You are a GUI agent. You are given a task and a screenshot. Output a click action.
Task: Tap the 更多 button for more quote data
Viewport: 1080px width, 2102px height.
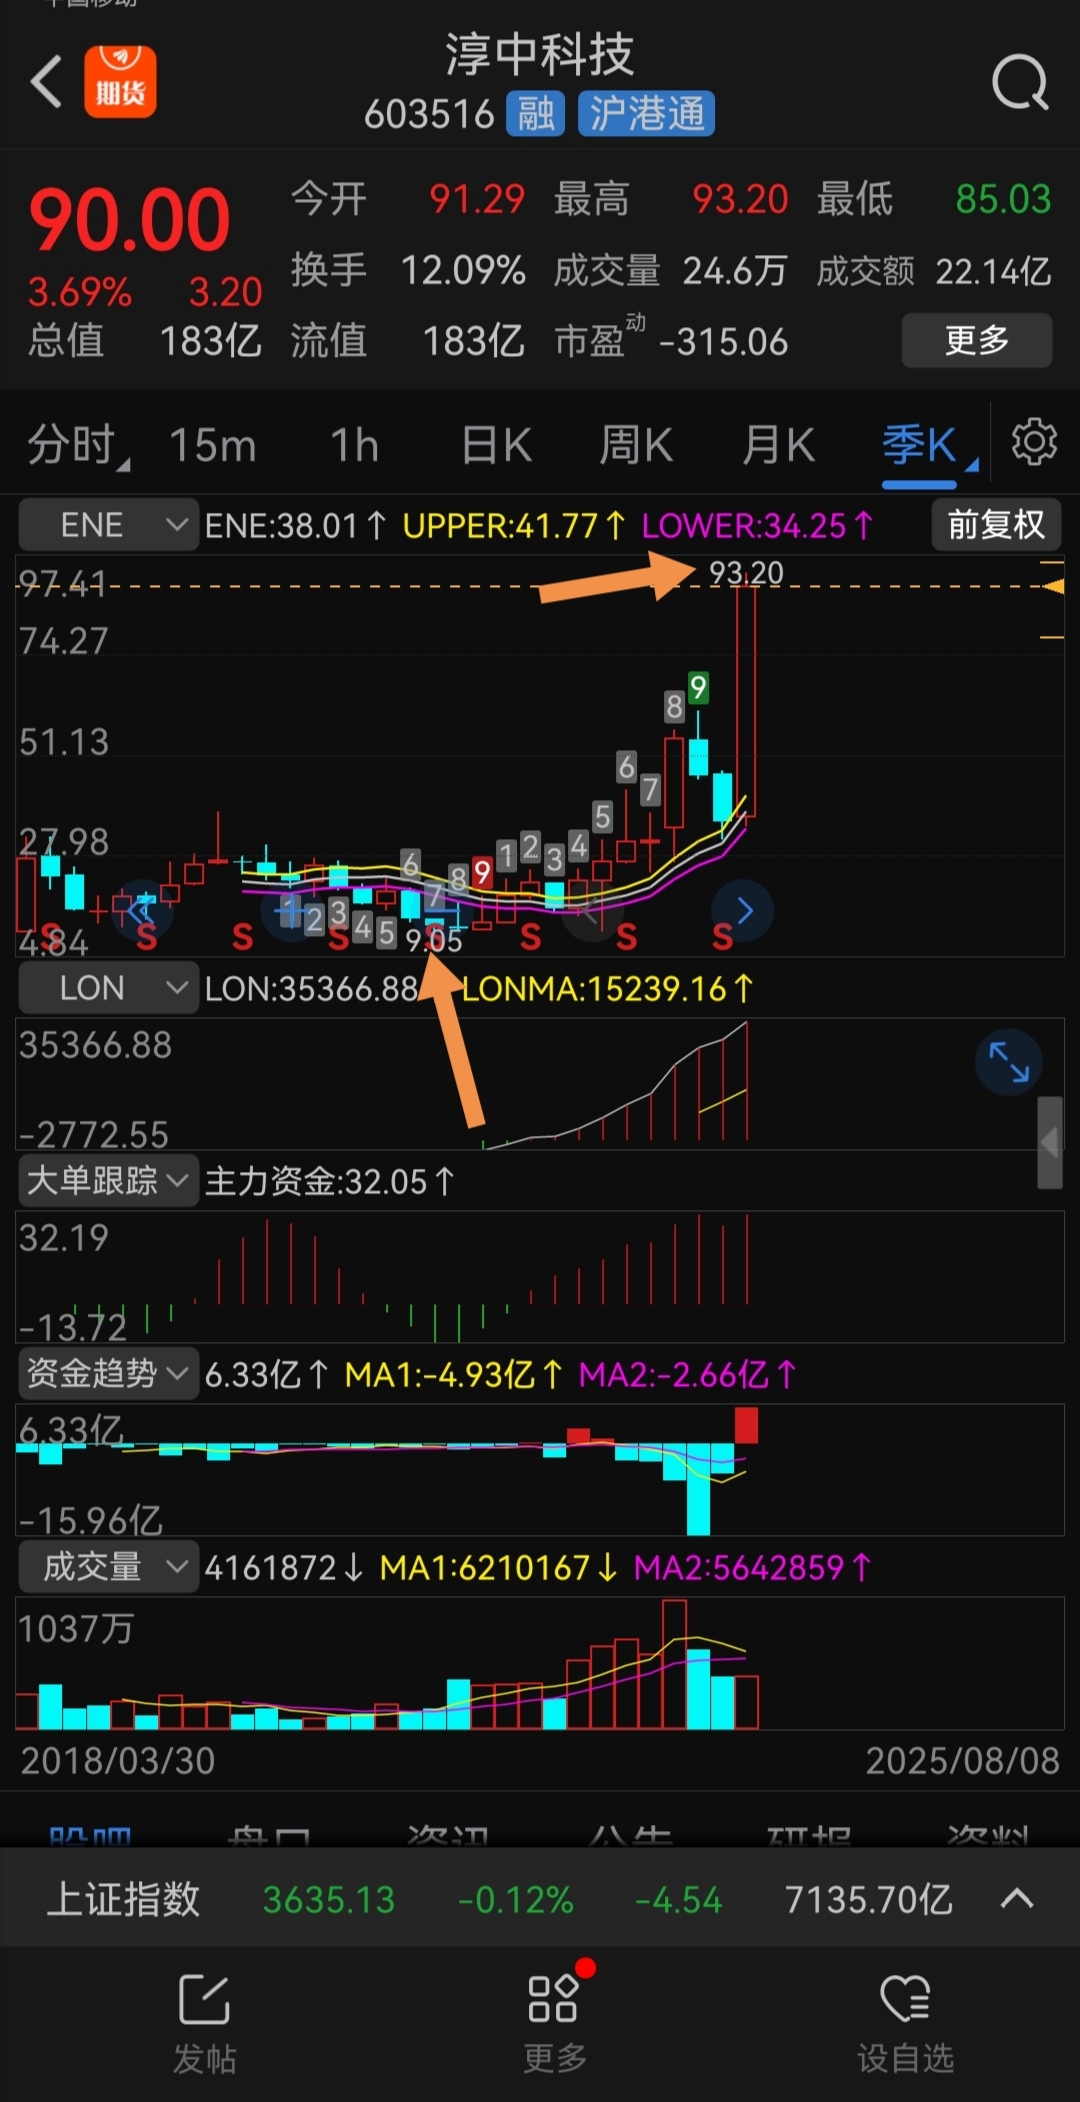coord(977,341)
